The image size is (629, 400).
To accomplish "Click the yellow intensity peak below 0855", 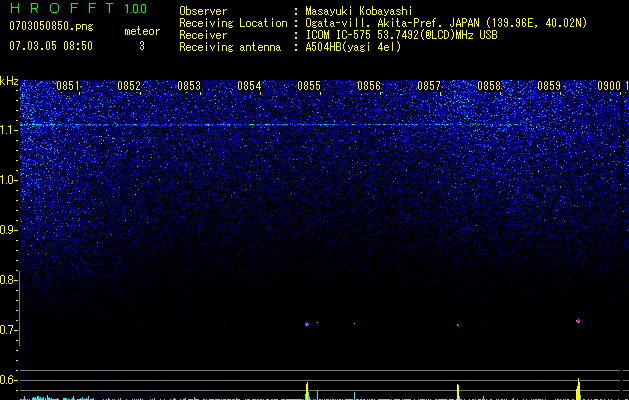I will click(x=307, y=391).
